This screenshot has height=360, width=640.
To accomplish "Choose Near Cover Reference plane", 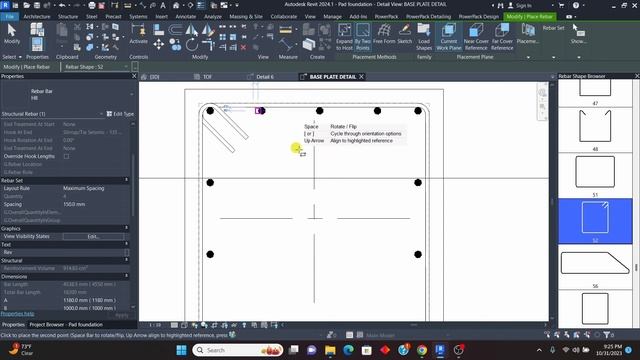I will point(476,37).
